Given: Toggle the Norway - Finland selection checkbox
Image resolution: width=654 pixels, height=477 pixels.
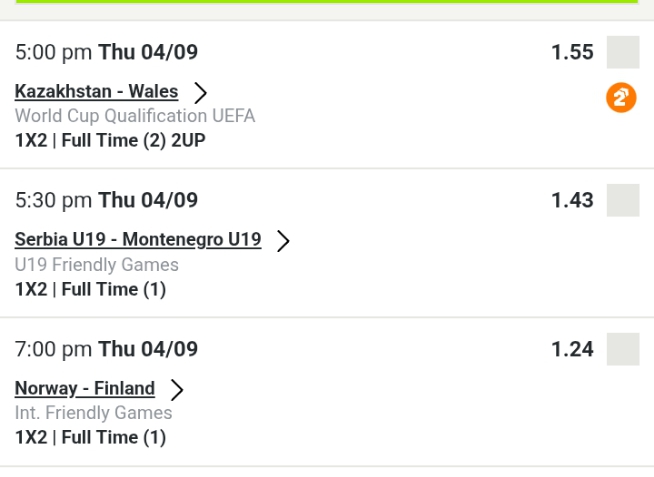Looking at the screenshot, I should [x=622, y=349].
